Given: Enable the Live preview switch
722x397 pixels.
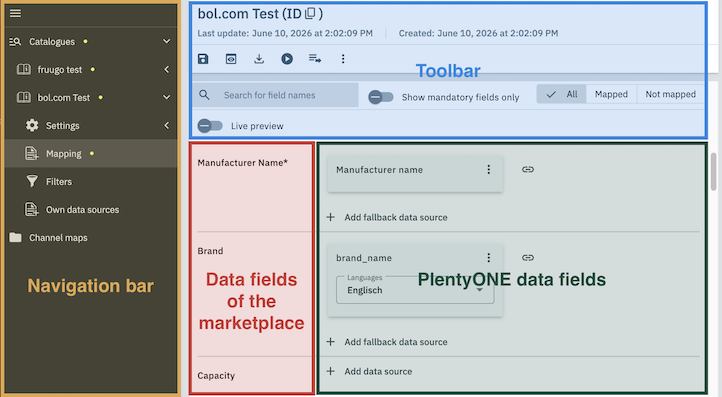Looking at the screenshot, I should coord(210,126).
